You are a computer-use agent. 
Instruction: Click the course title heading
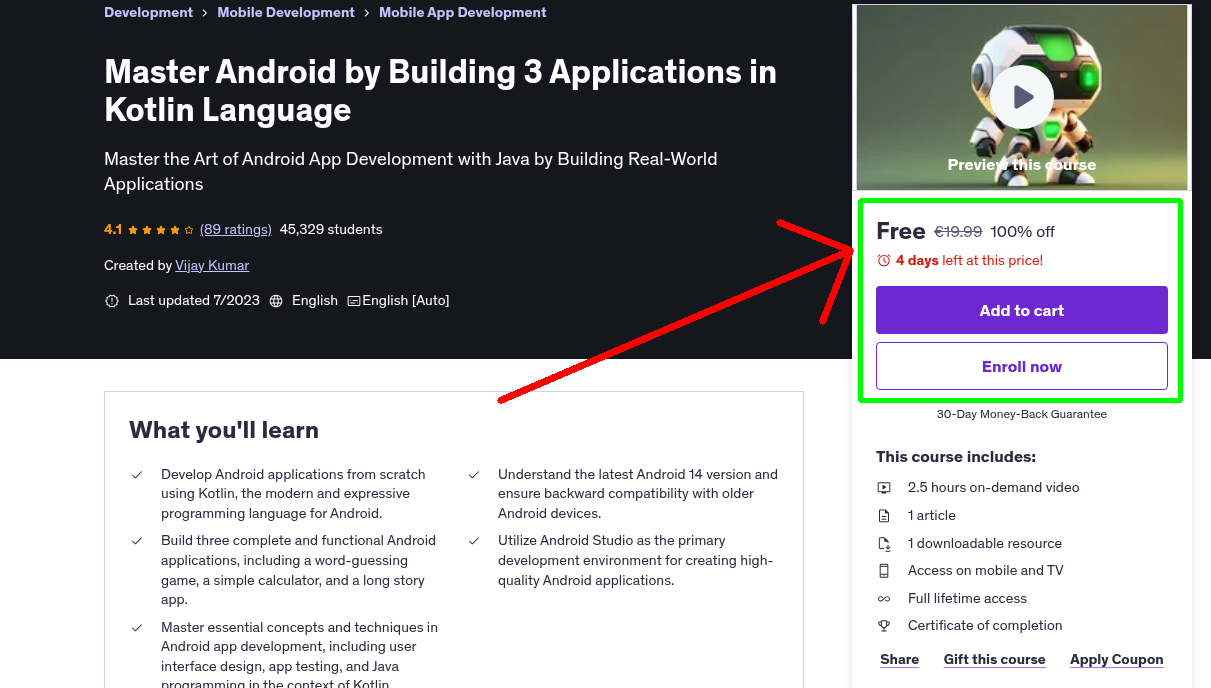pyautogui.click(x=440, y=90)
